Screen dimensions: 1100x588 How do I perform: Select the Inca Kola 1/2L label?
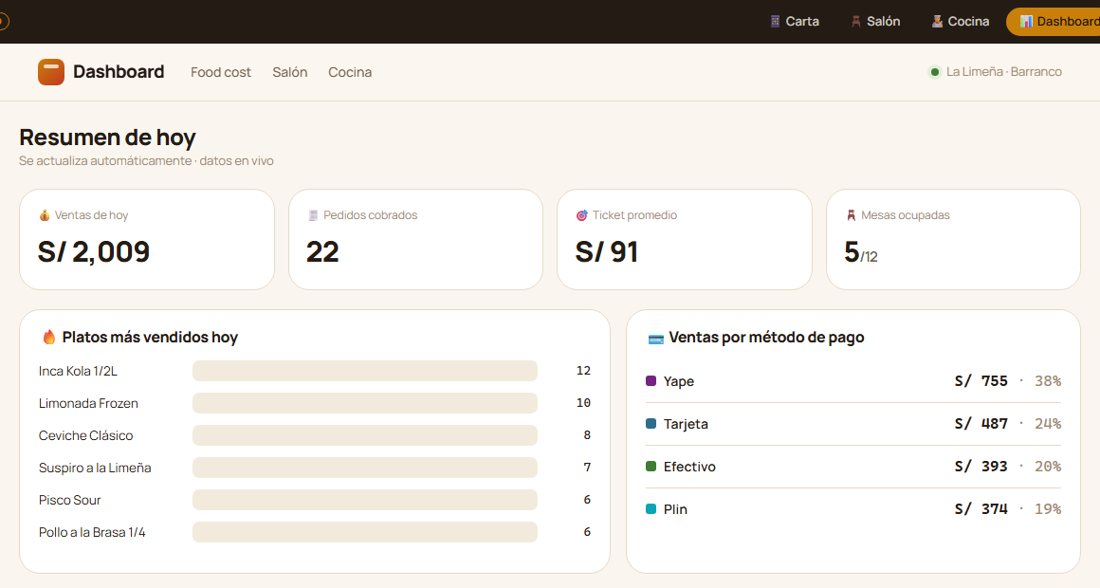click(x=78, y=371)
